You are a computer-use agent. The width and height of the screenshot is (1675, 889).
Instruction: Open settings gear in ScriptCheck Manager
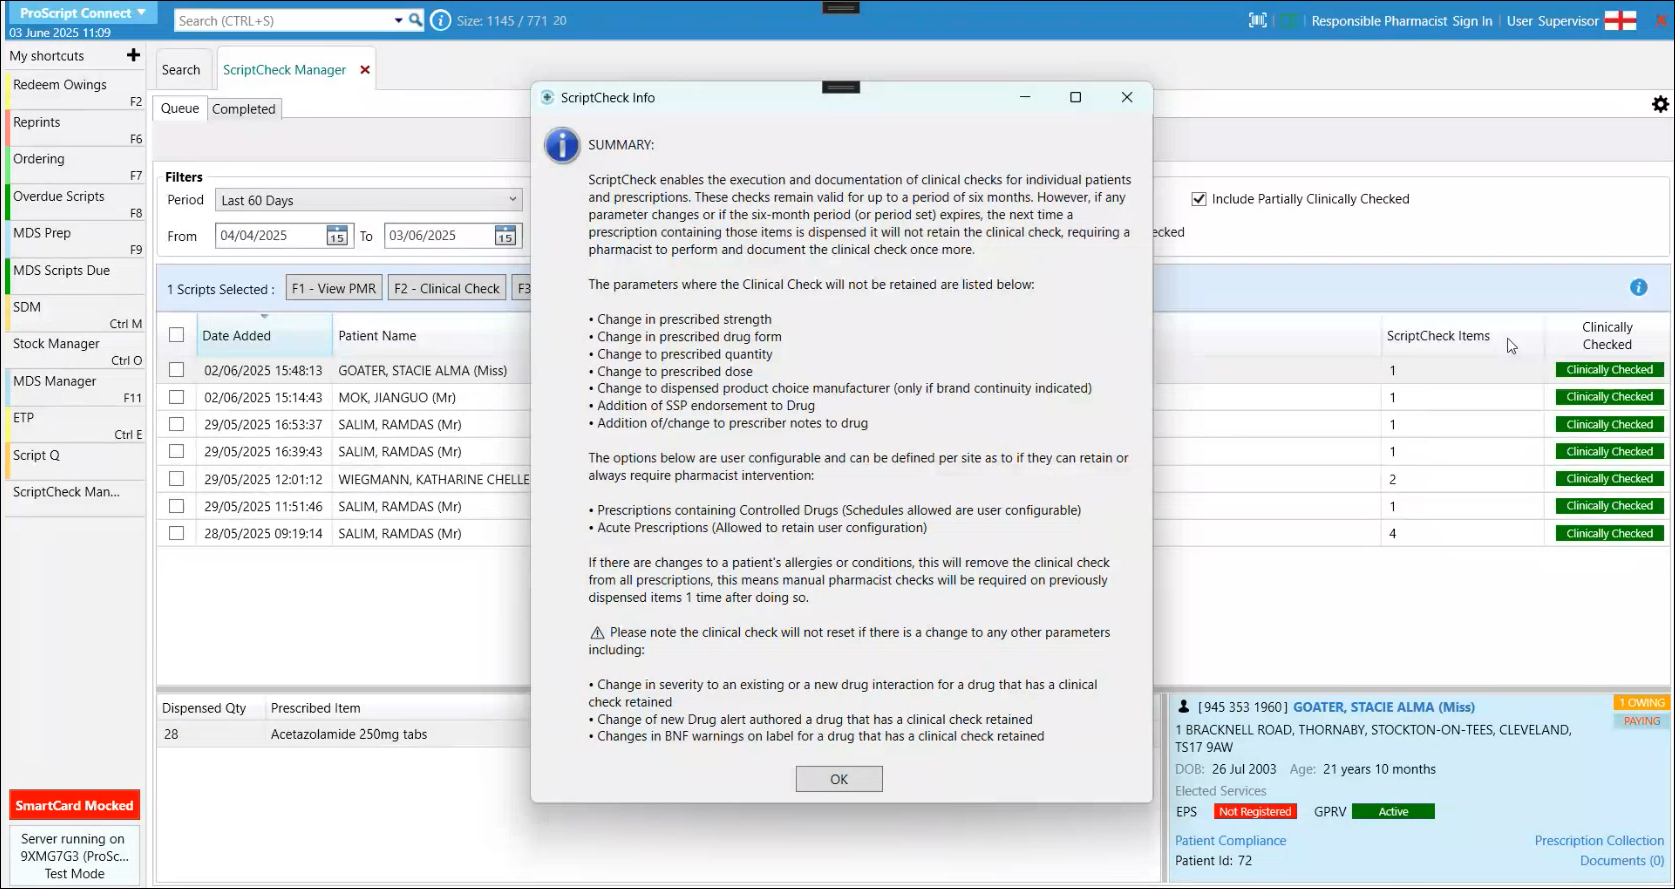[x=1660, y=104]
